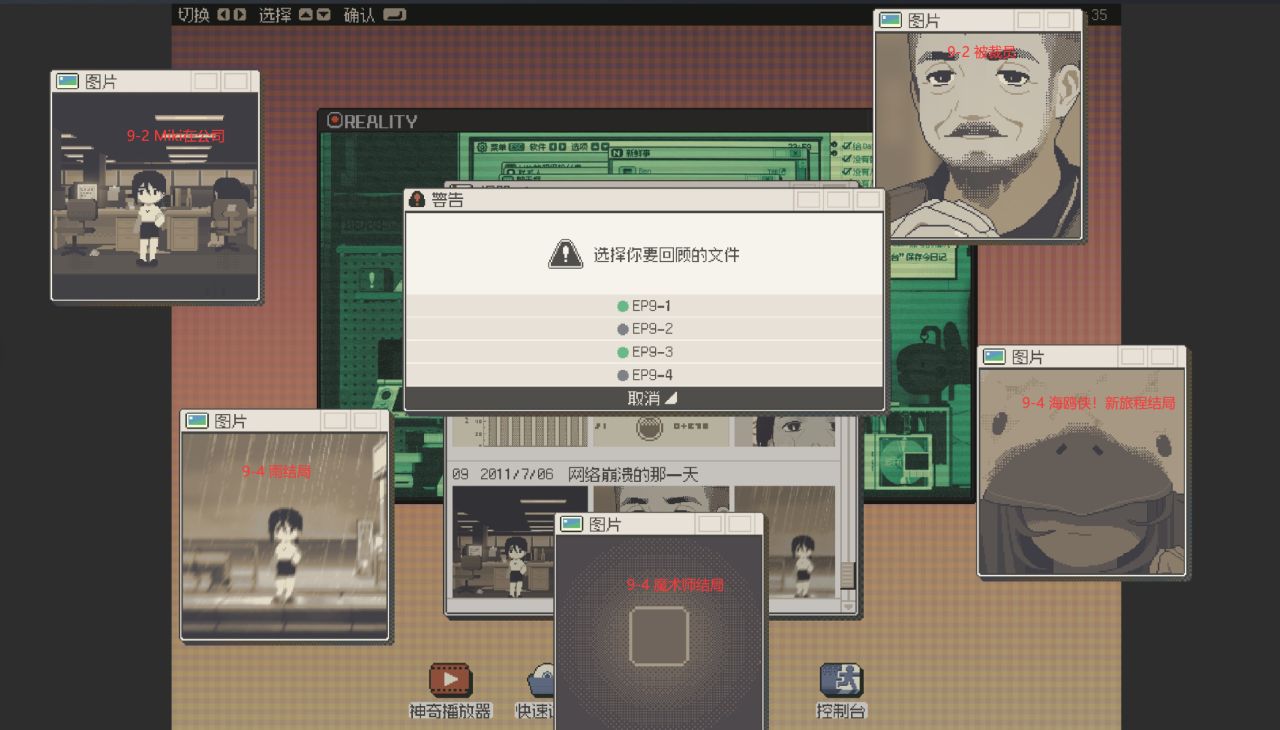1280x730 pixels.
Task: Click 取消 to cancel the dialog
Action: [x=644, y=398]
